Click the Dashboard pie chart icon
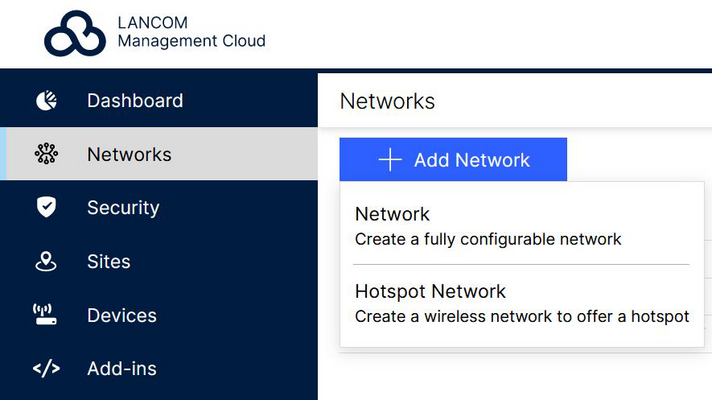 coord(46,101)
